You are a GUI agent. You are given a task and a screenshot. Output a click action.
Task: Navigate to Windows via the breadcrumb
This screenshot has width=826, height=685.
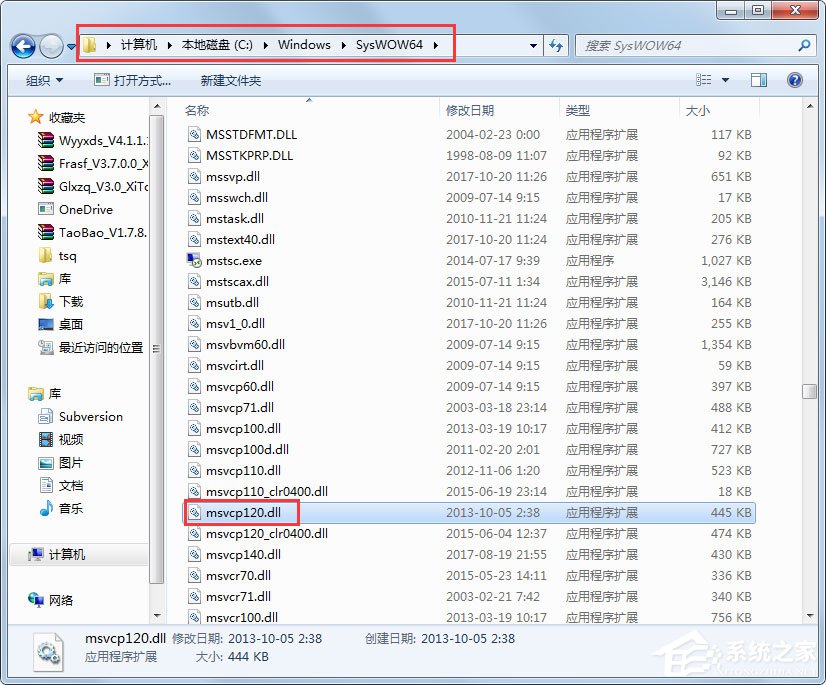[304, 44]
